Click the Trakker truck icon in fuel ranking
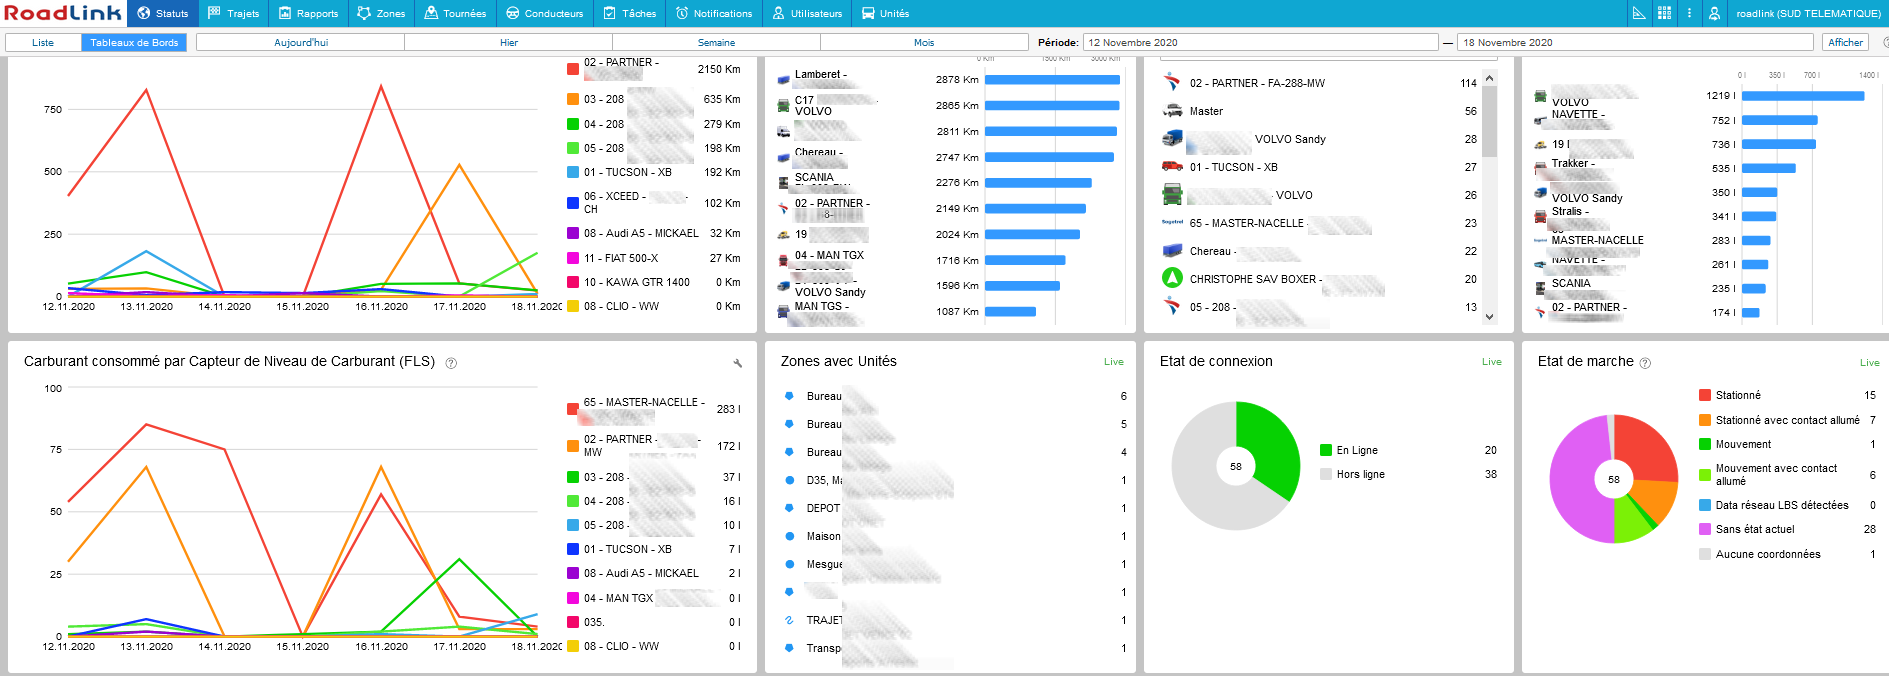The height and width of the screenshot is (676, 1889). click(x=1540, y=169)
